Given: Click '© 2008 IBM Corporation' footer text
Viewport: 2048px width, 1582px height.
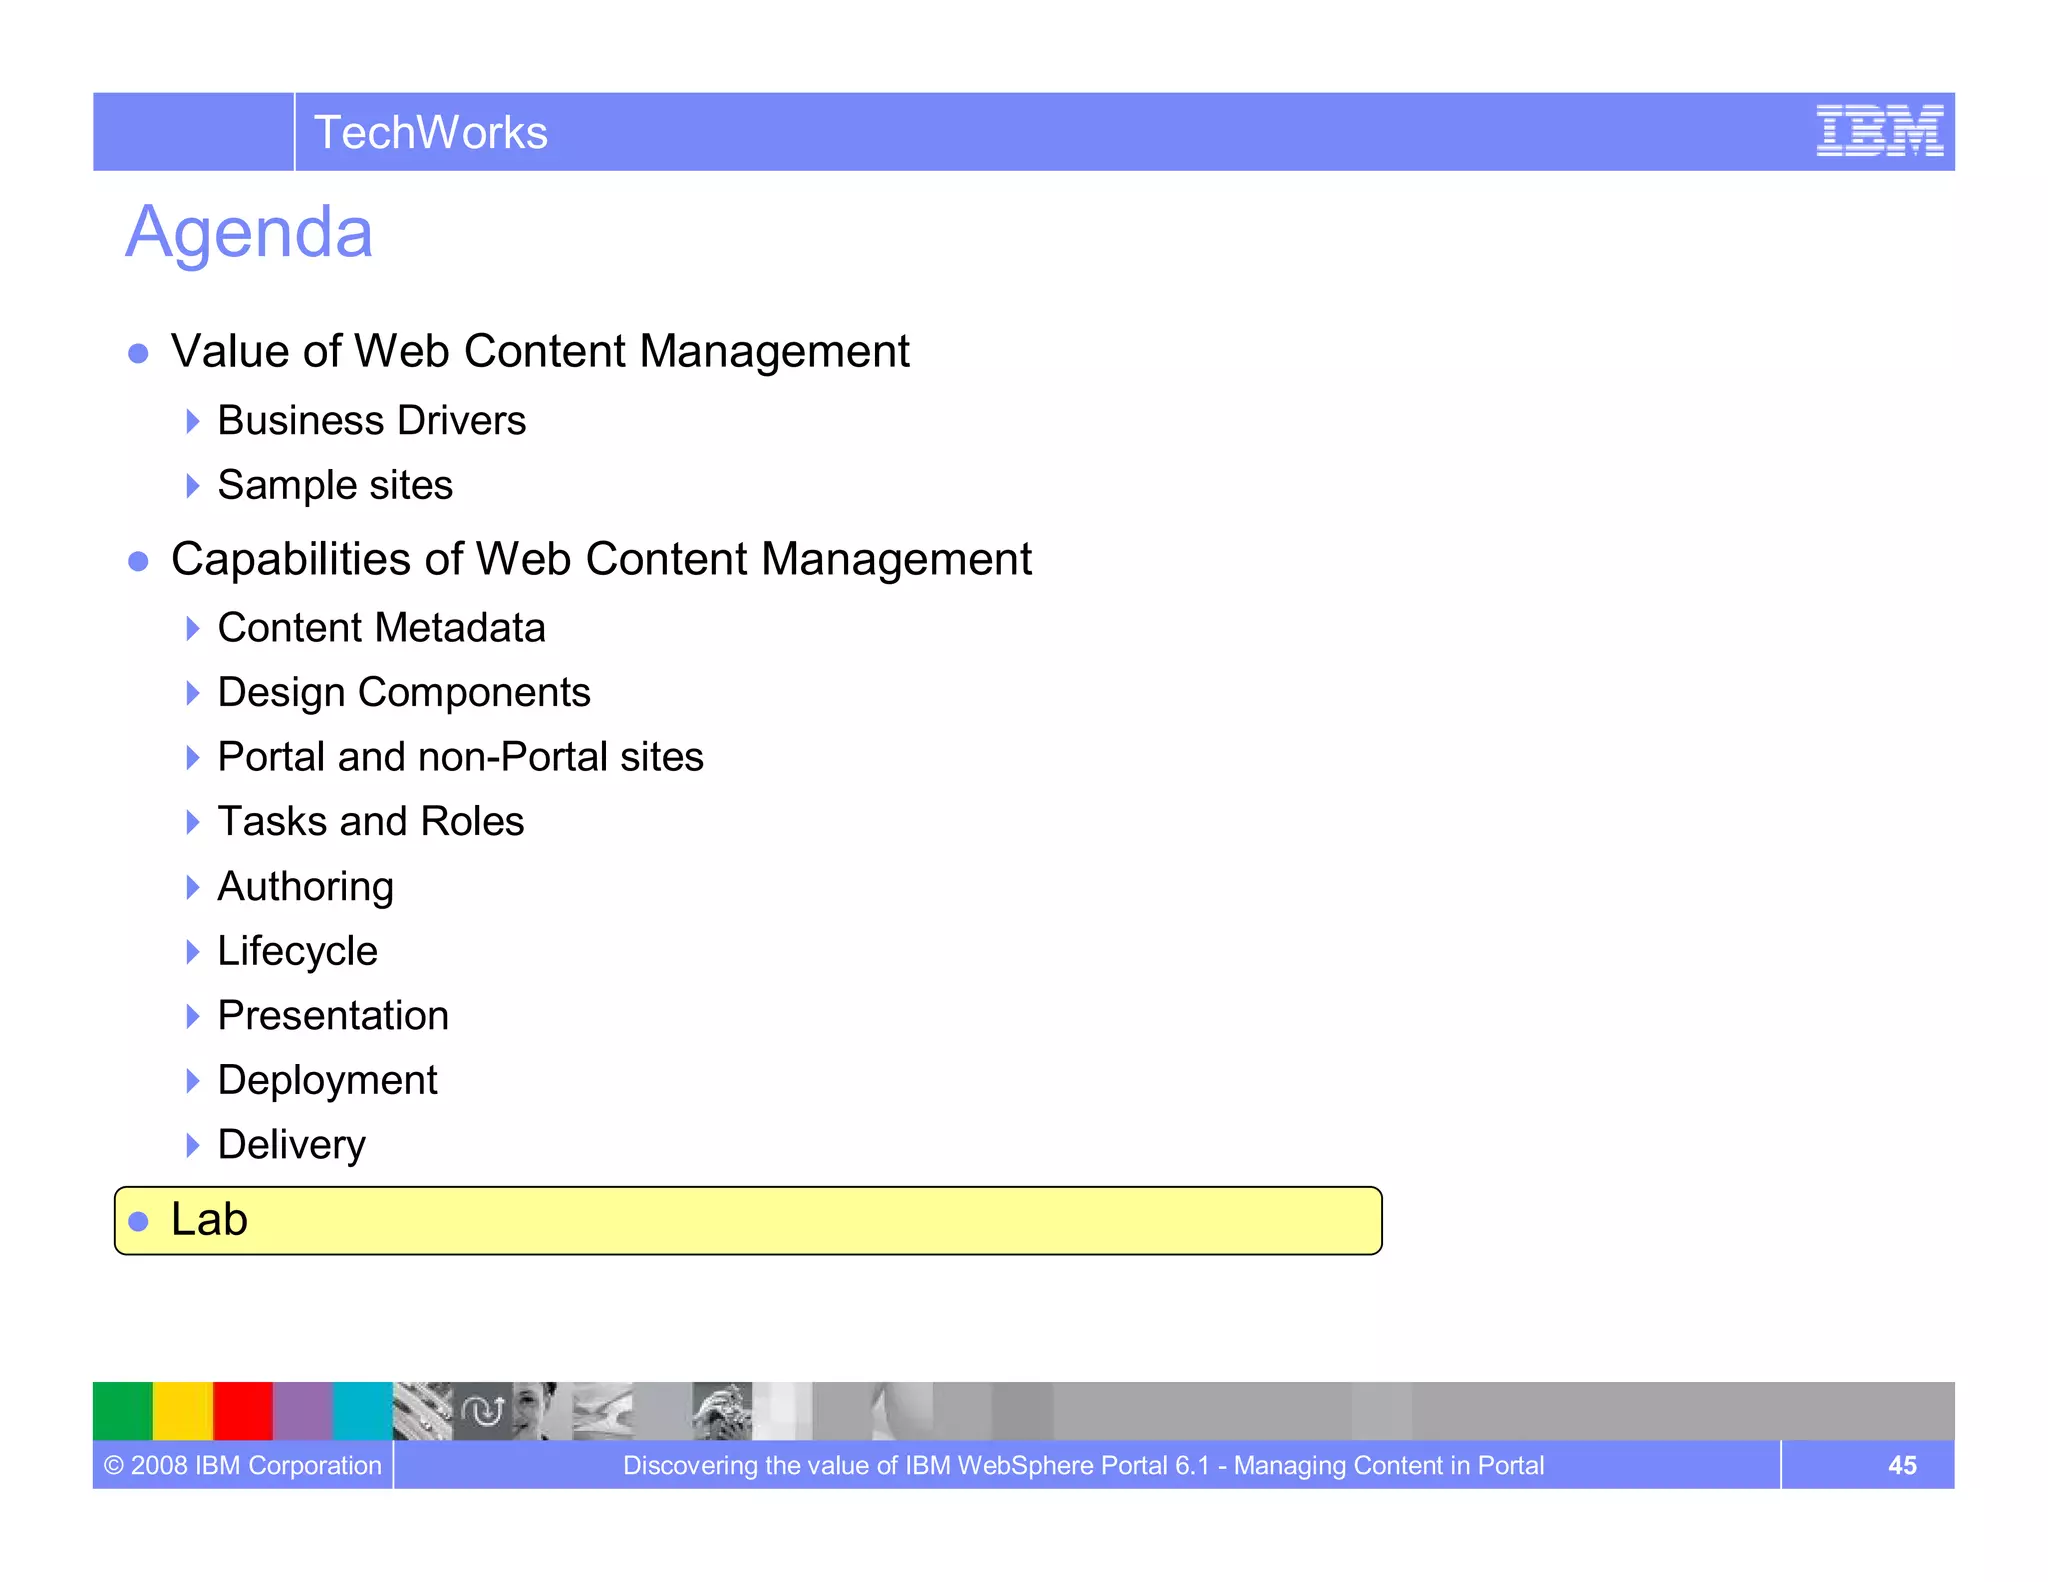Looking at the screenshot, I should (x=243, y=1466).
